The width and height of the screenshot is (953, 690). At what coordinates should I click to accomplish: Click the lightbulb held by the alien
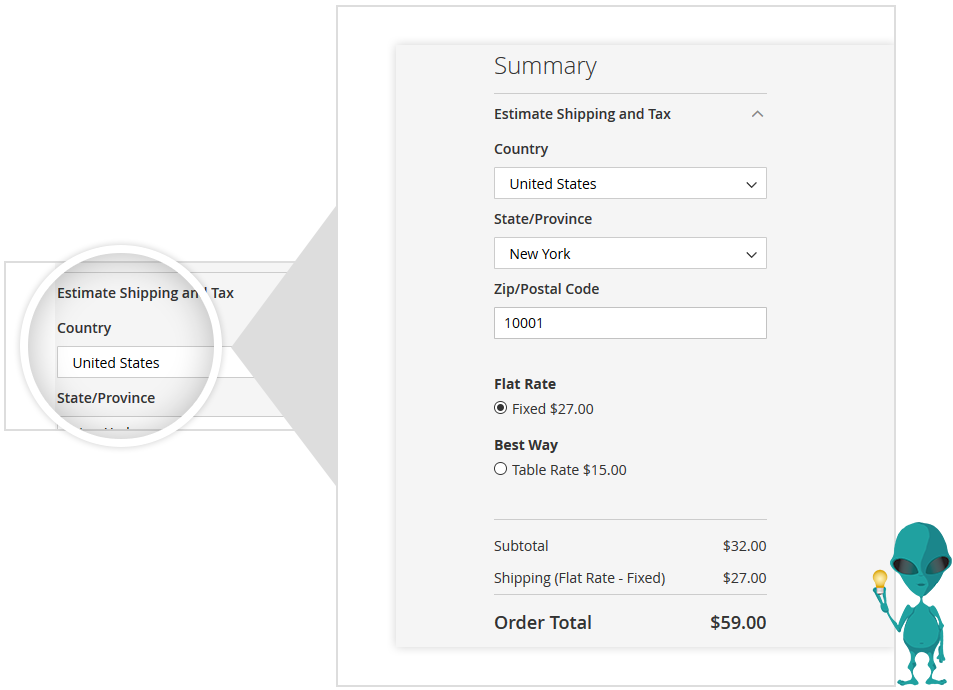[x=880, y=579]
